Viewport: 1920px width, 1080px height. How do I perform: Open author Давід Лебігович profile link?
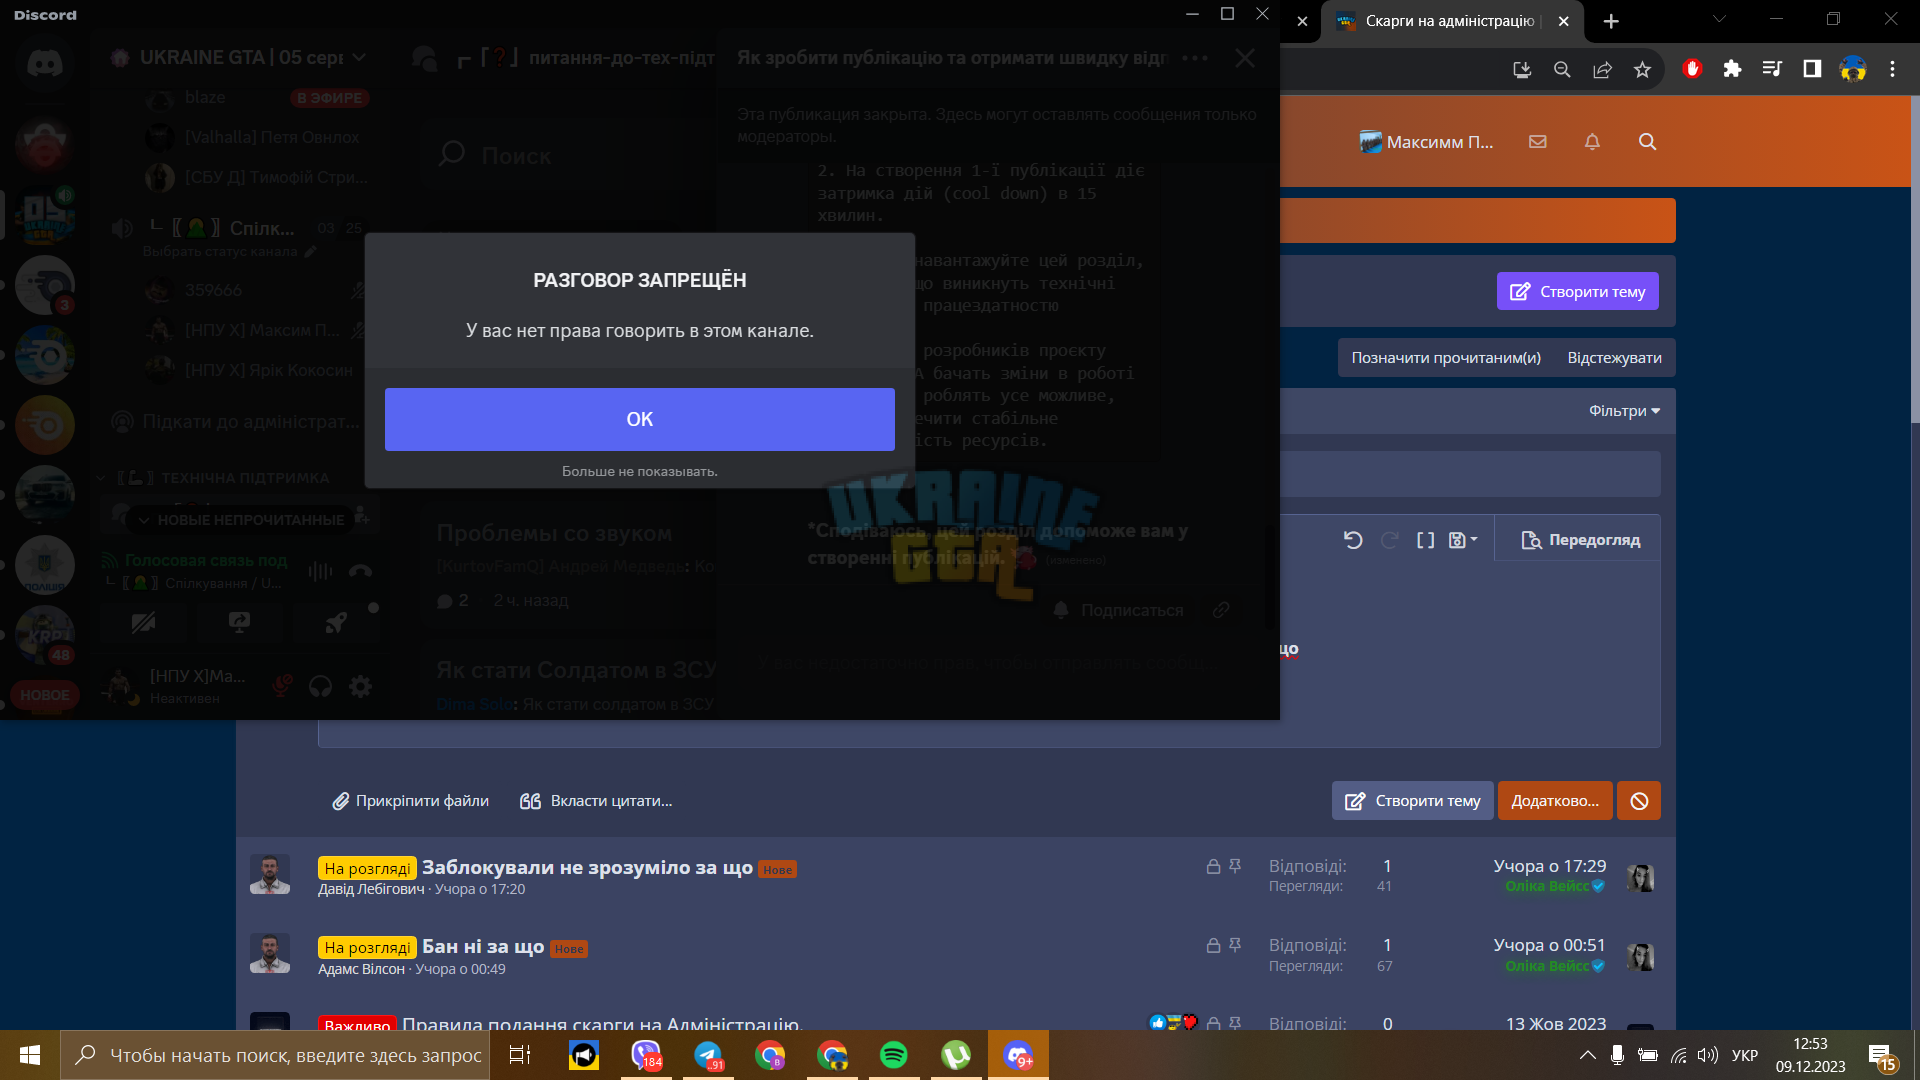click(x=371, y=889)
